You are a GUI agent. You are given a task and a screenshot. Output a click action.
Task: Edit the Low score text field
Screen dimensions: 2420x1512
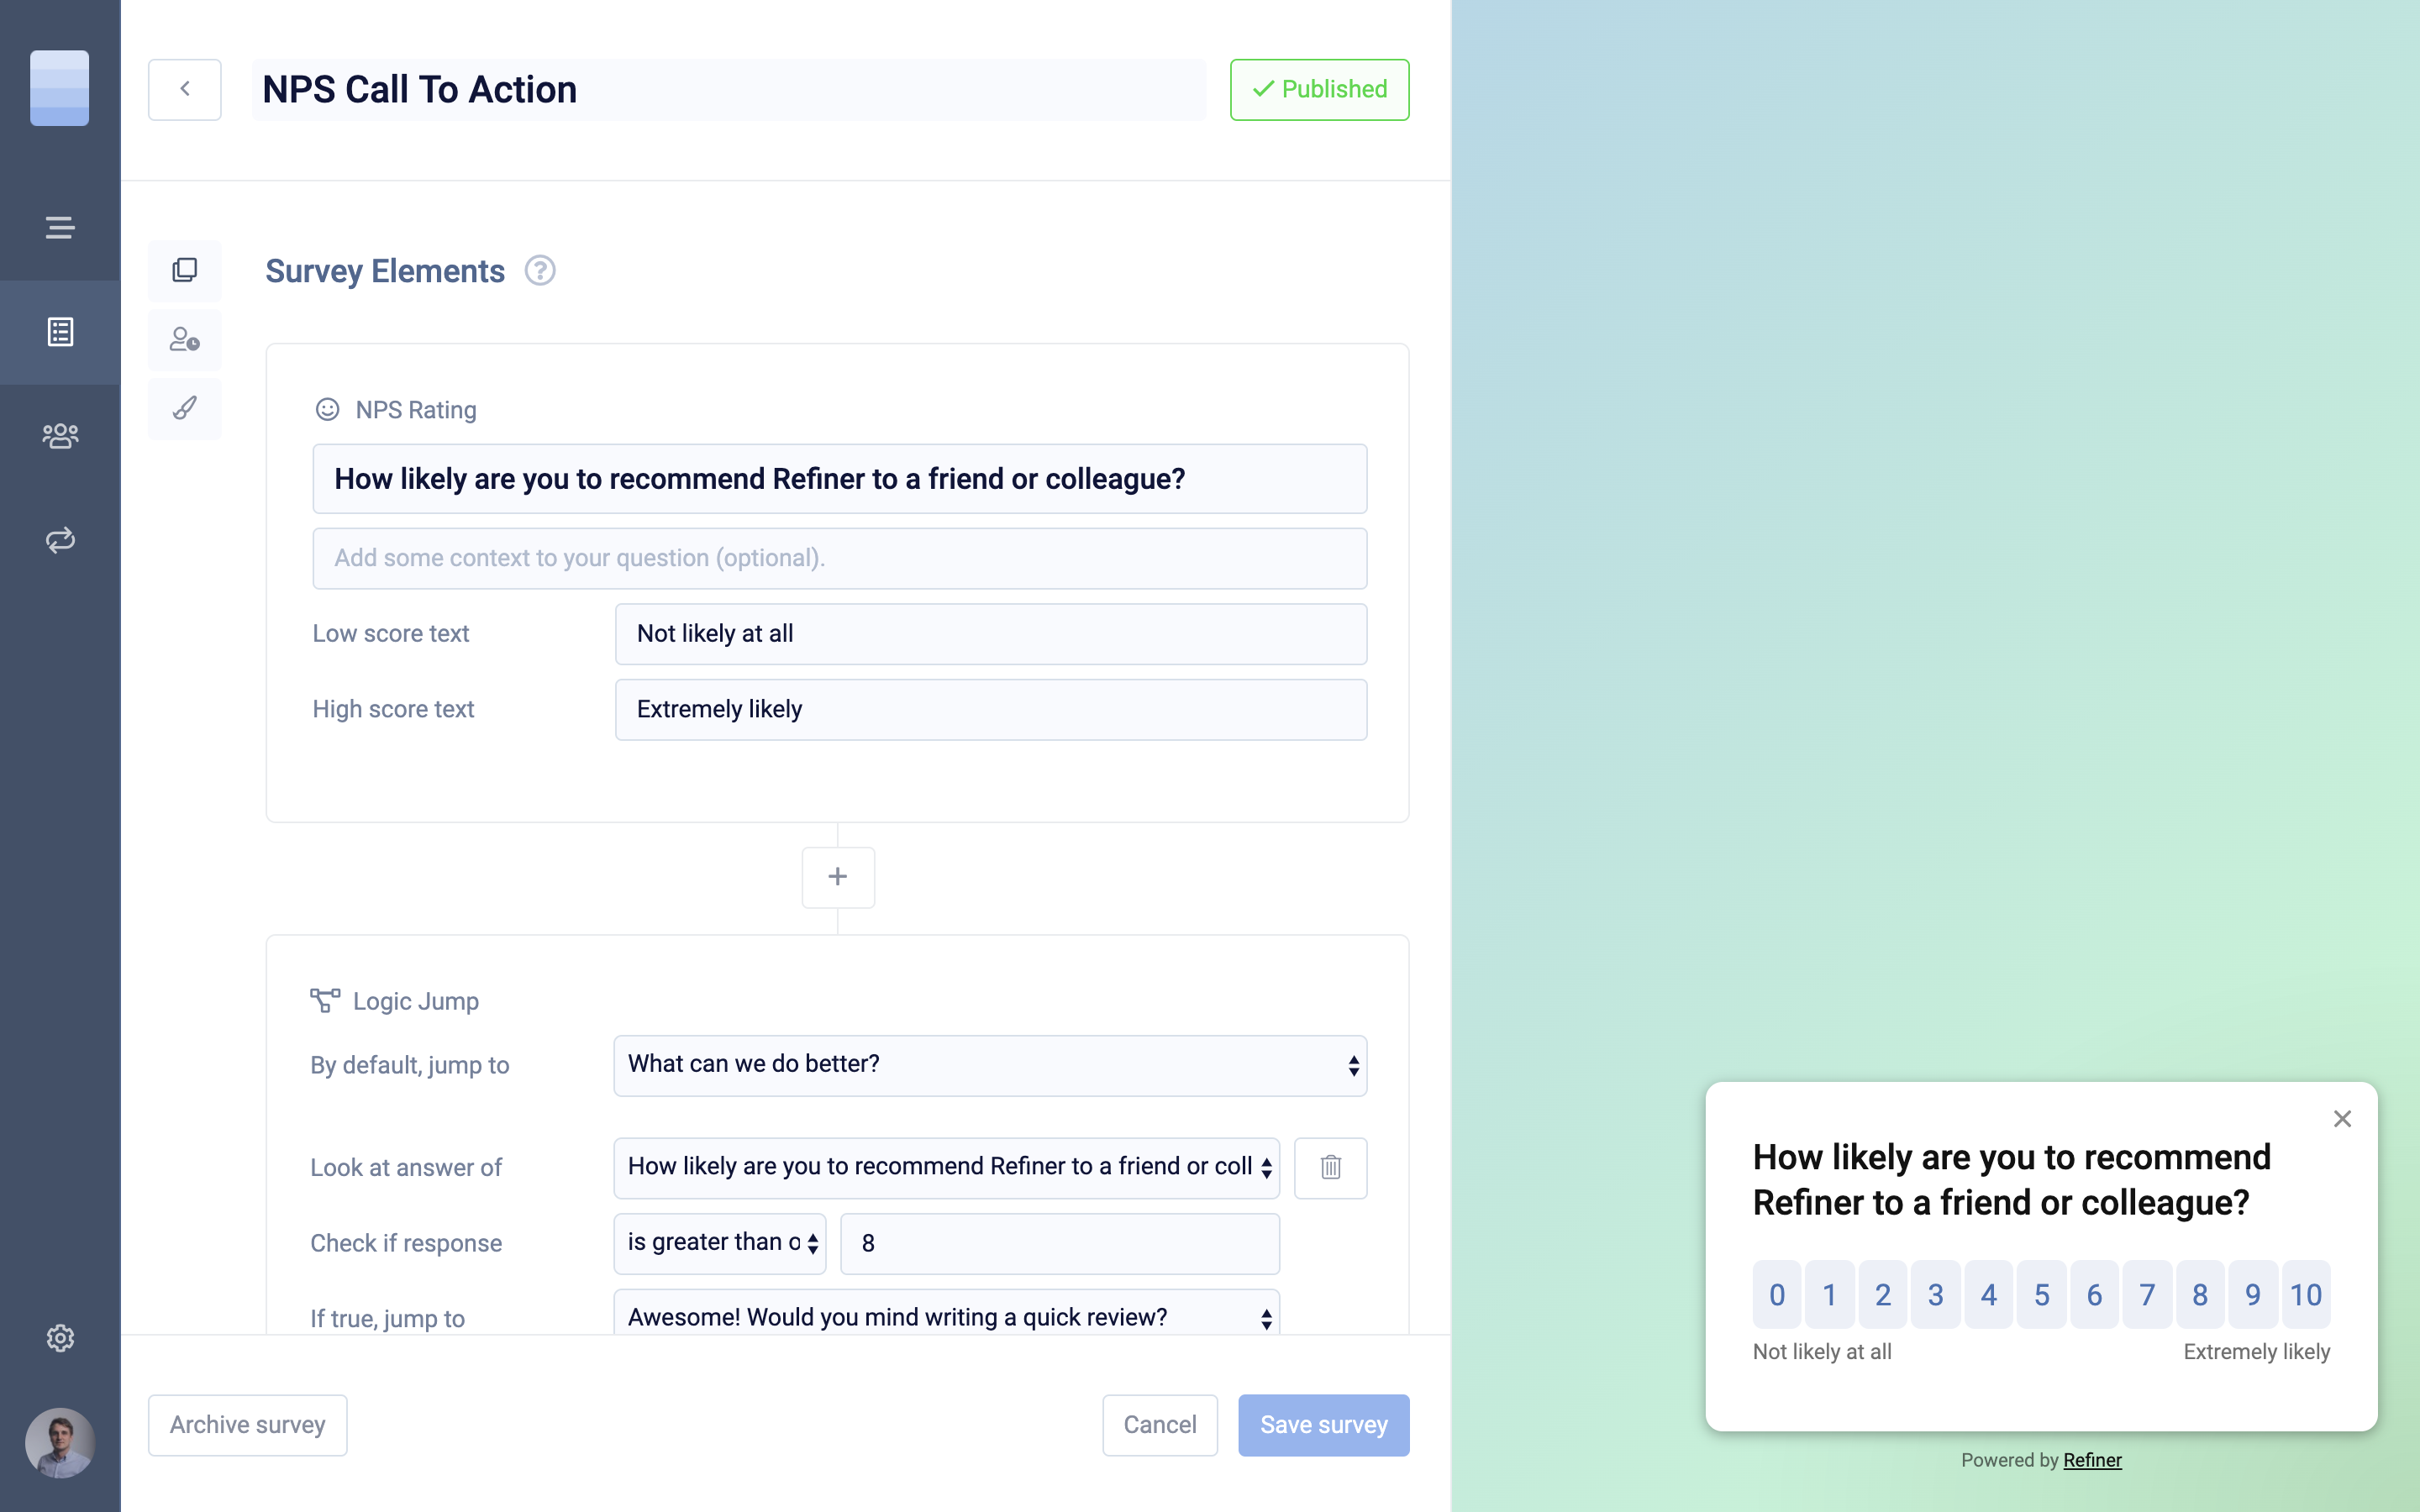point(991,634)
